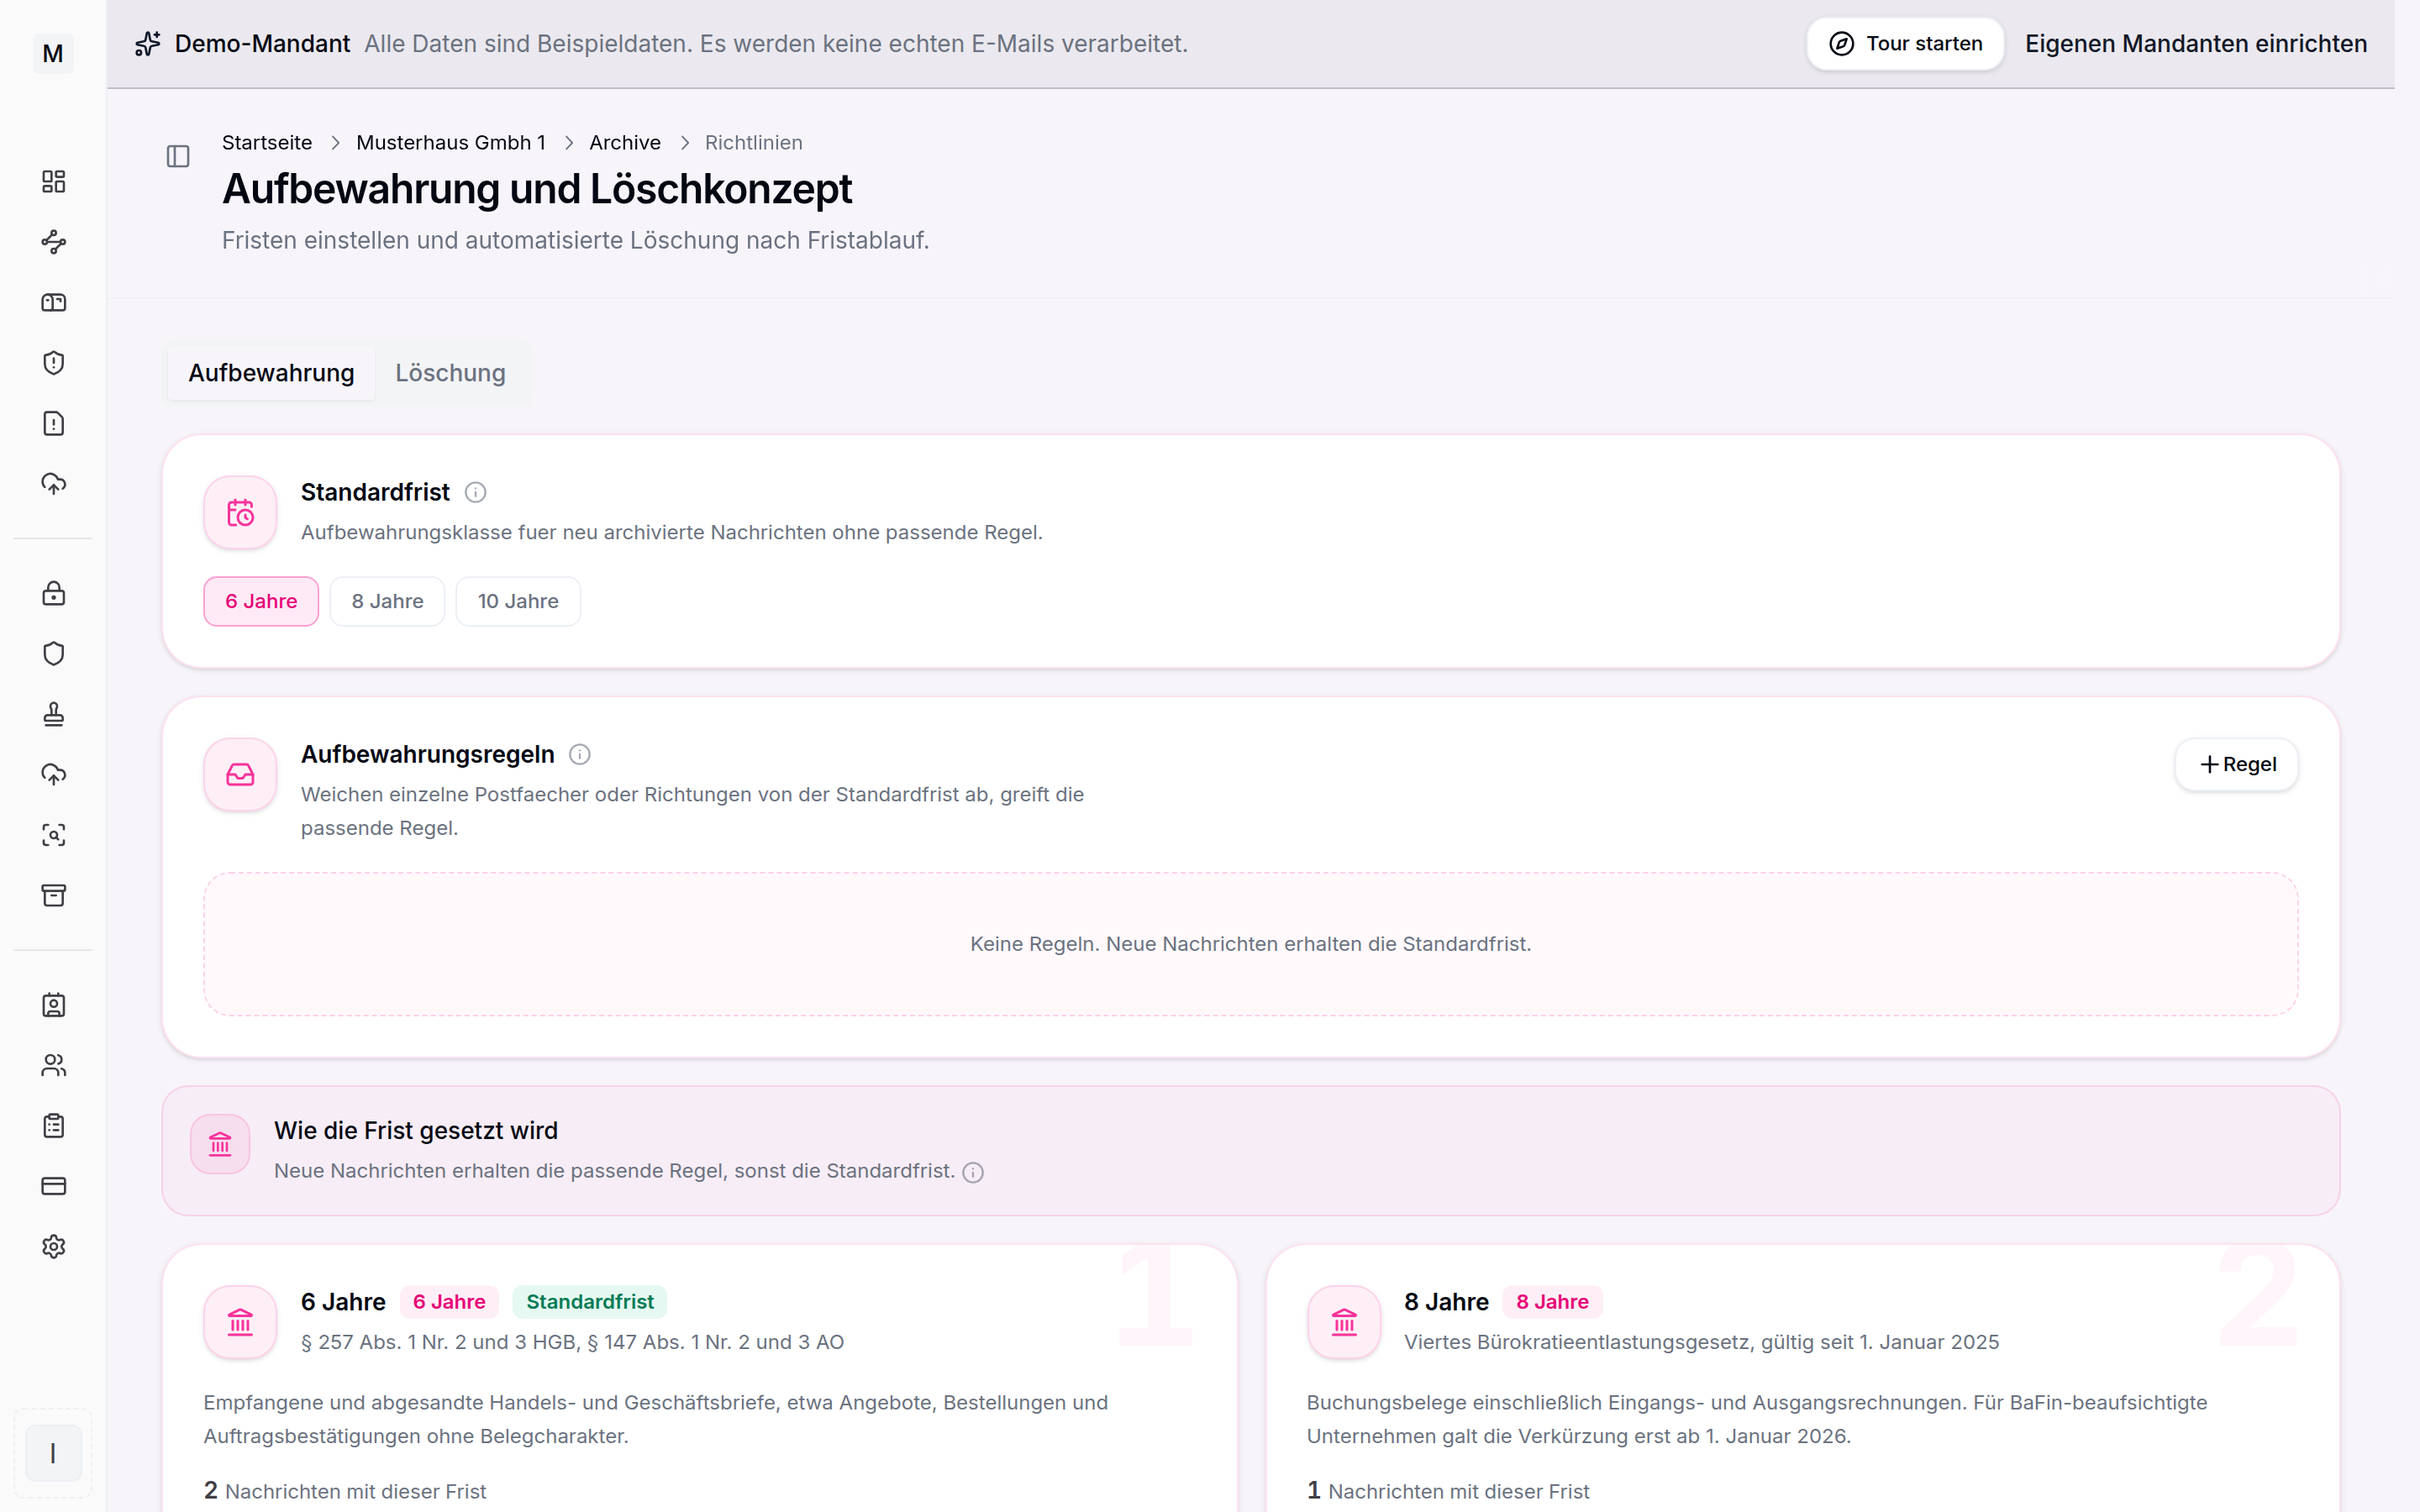Open the clipboard list icon in sidebar
2420x1512 pixels.
point(53,1126)
